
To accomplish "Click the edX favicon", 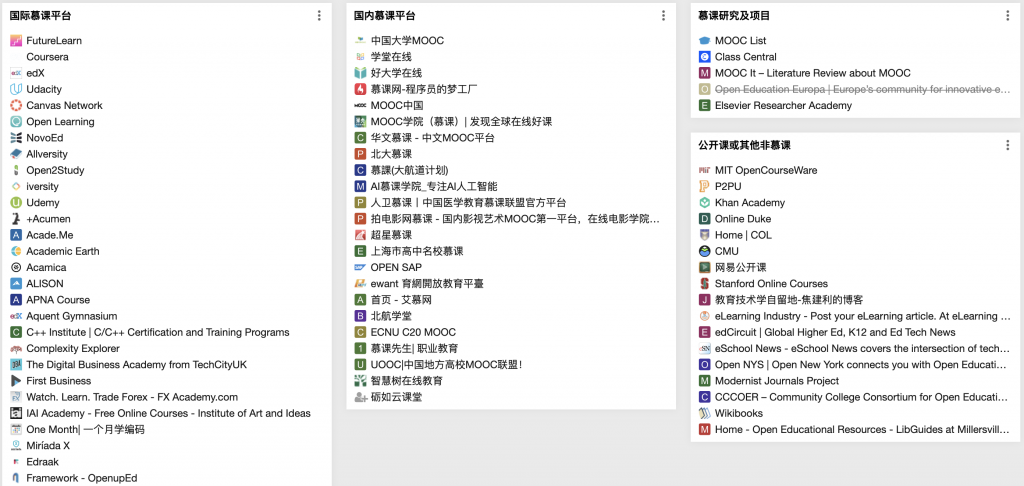I will (16, 73).
